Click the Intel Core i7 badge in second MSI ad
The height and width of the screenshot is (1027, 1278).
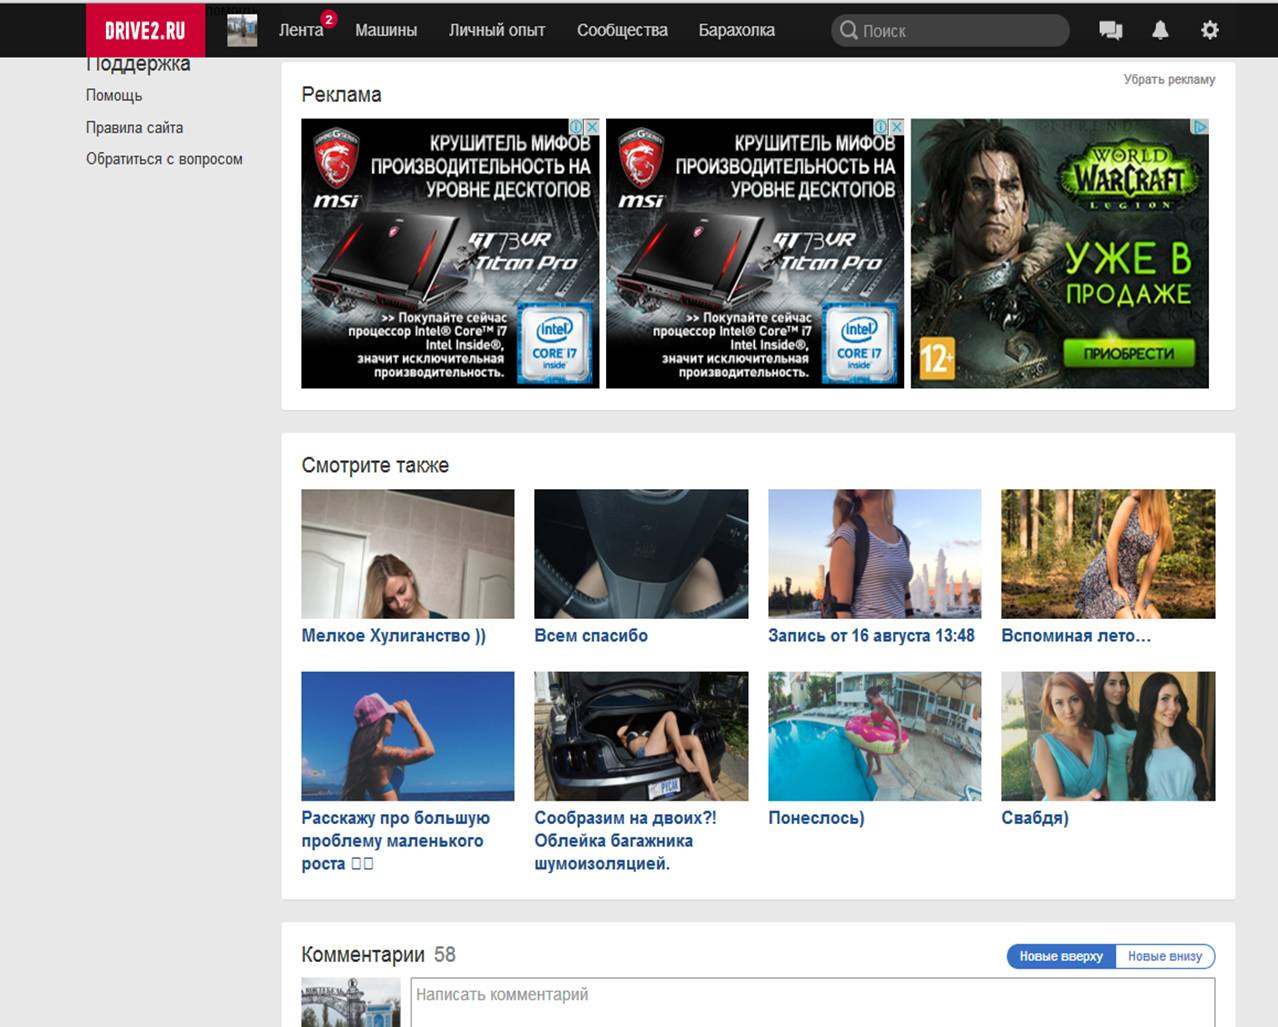pos(859,345)
